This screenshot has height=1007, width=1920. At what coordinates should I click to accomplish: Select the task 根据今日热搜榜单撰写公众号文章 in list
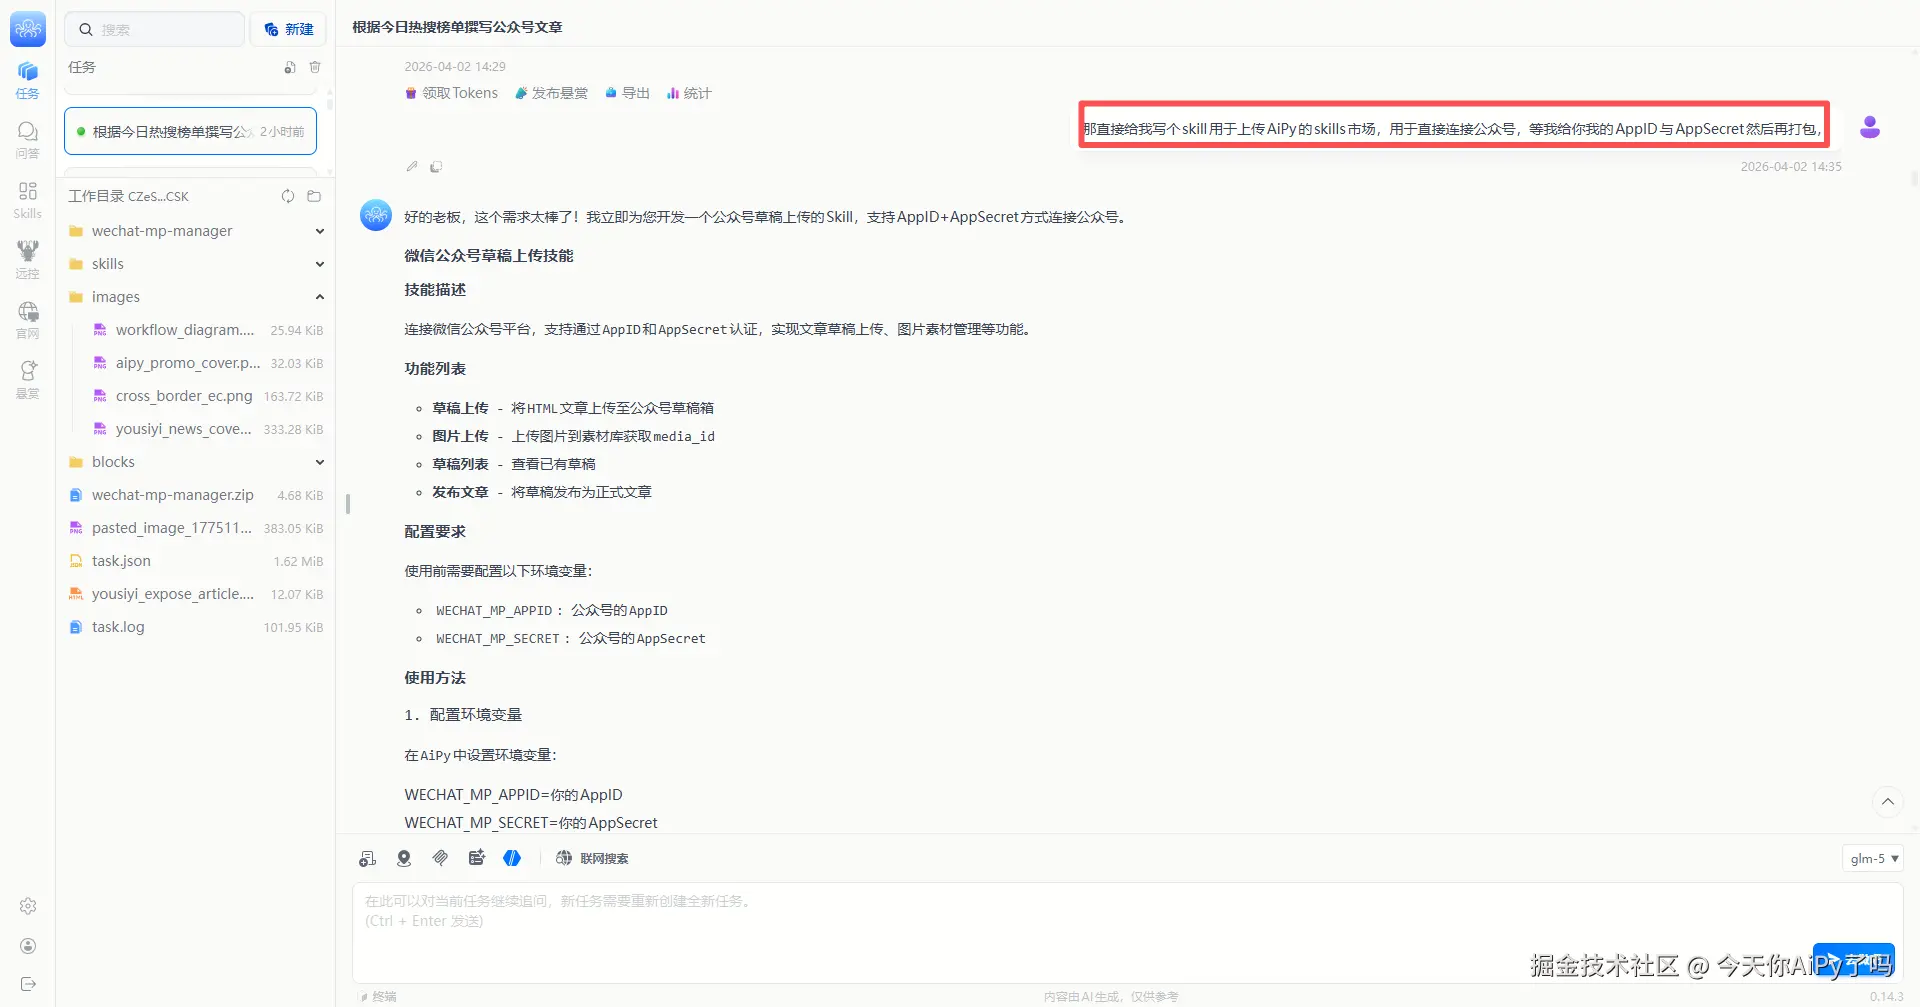190,131
